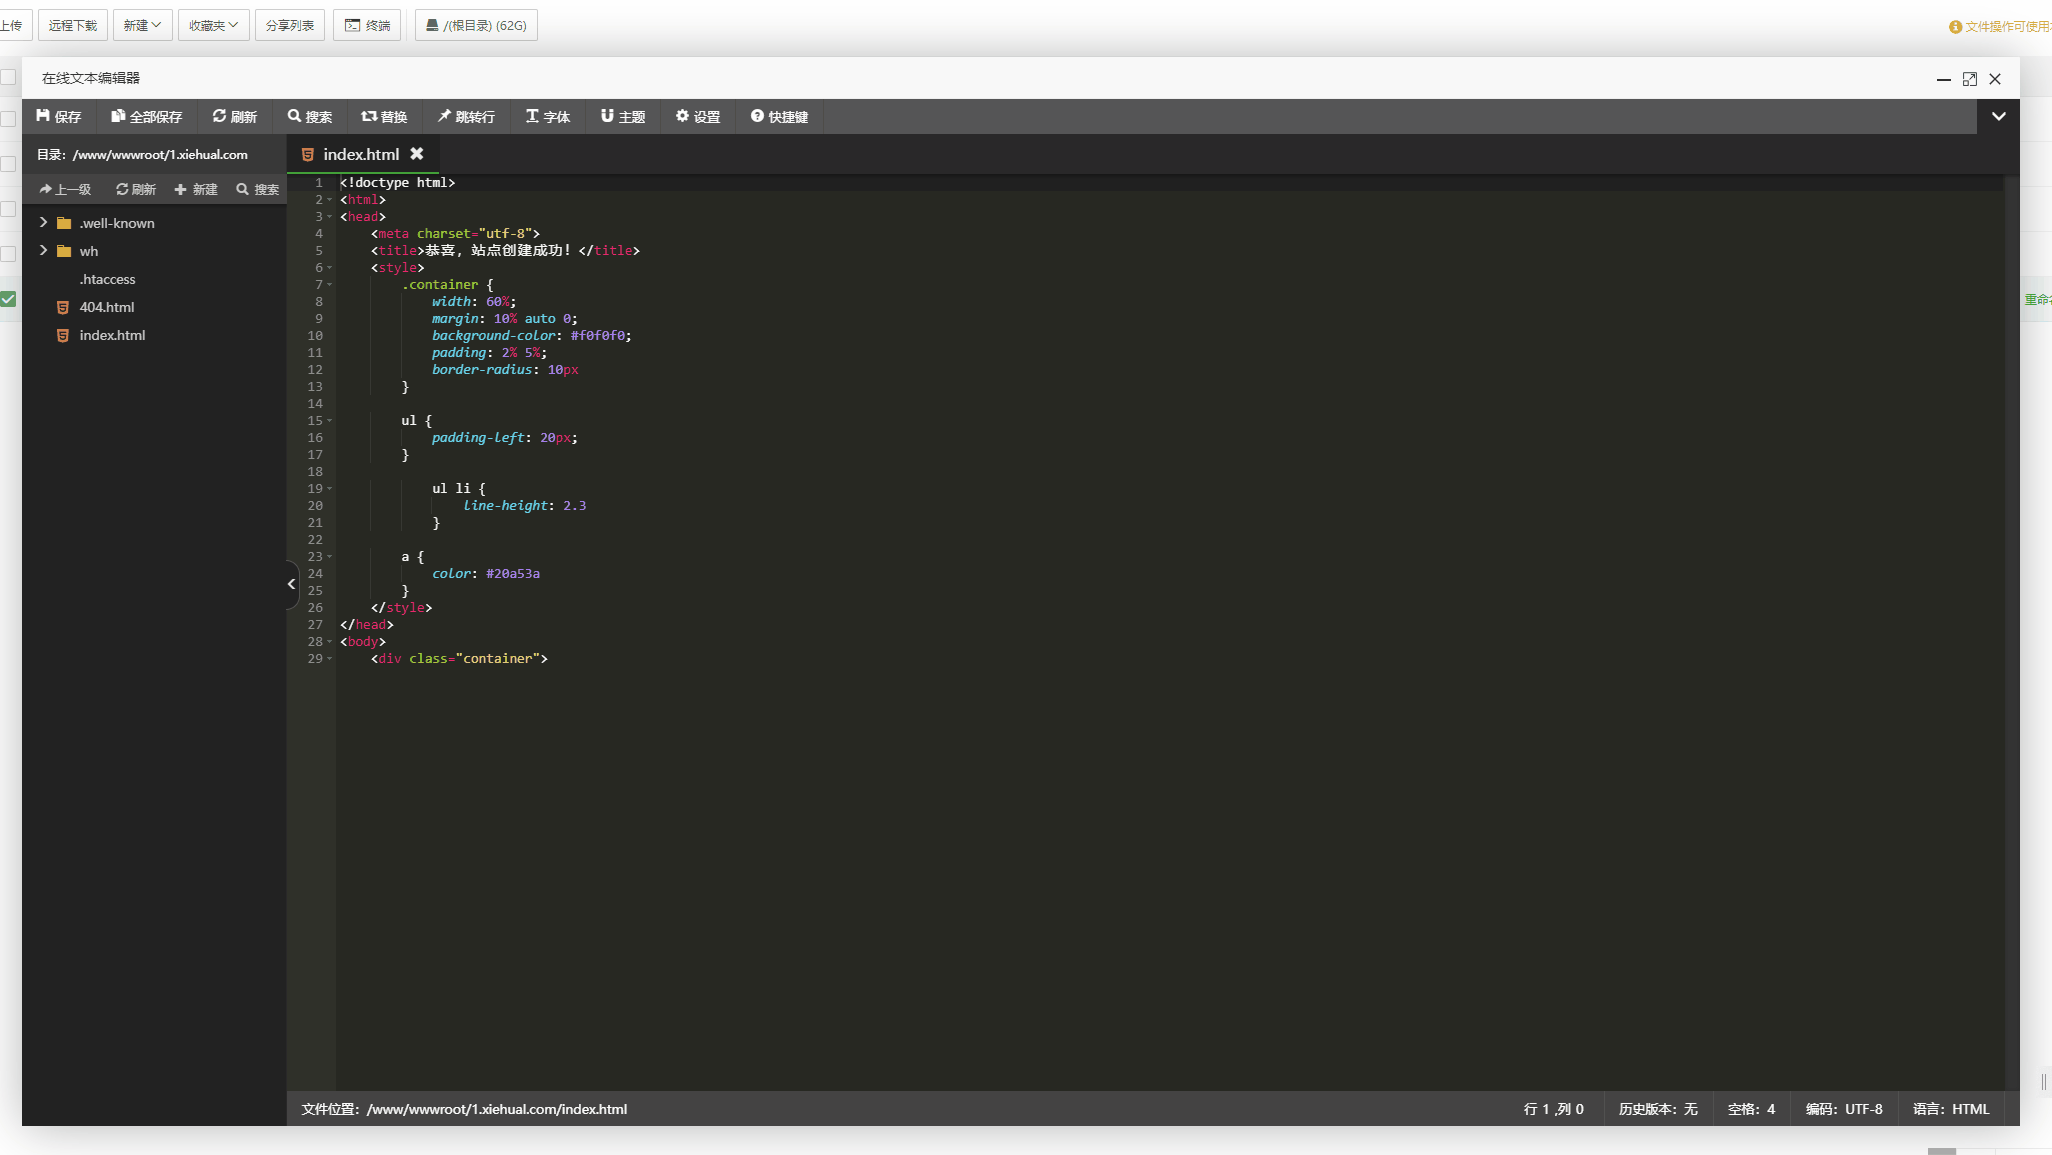Click the file operations info notice (文件操作可使用)
Viewport: 2052px width, 1155px height.
(x=2000, y=27)
